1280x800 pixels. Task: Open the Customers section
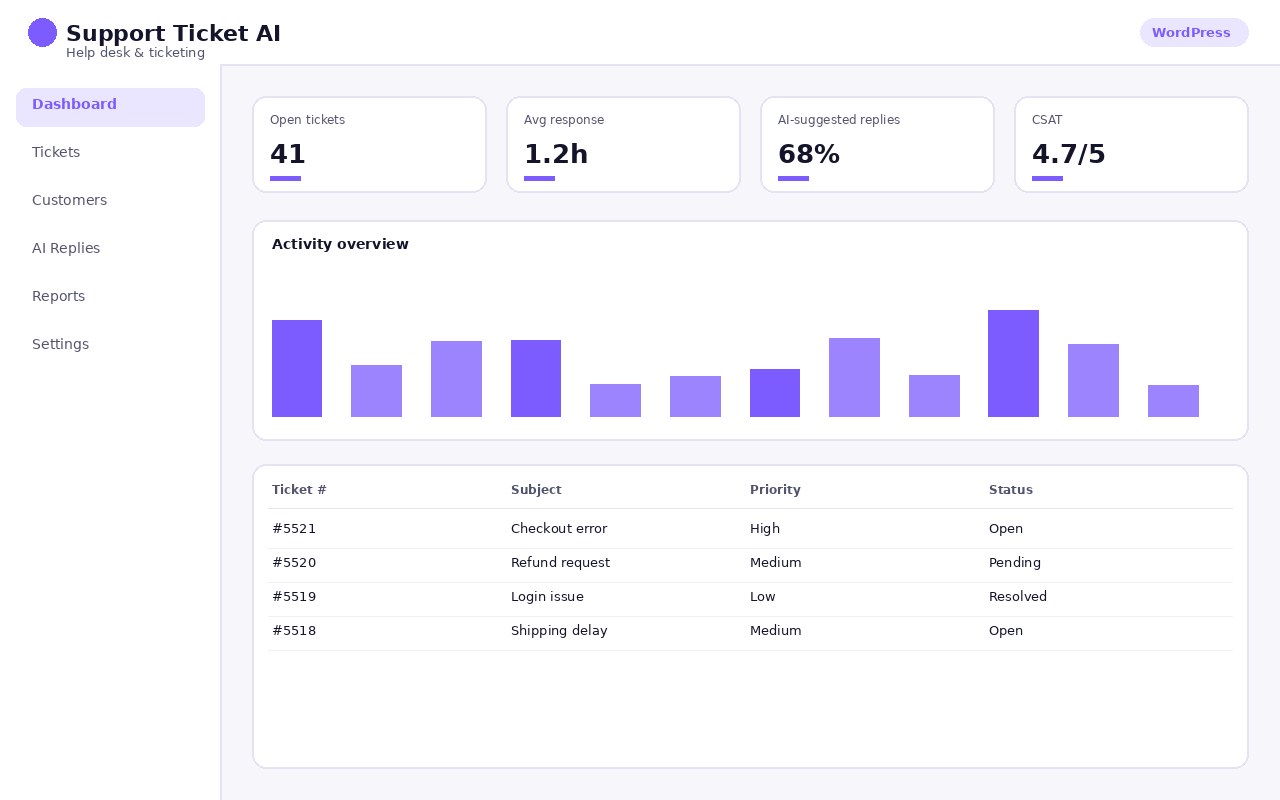[110, 200]
